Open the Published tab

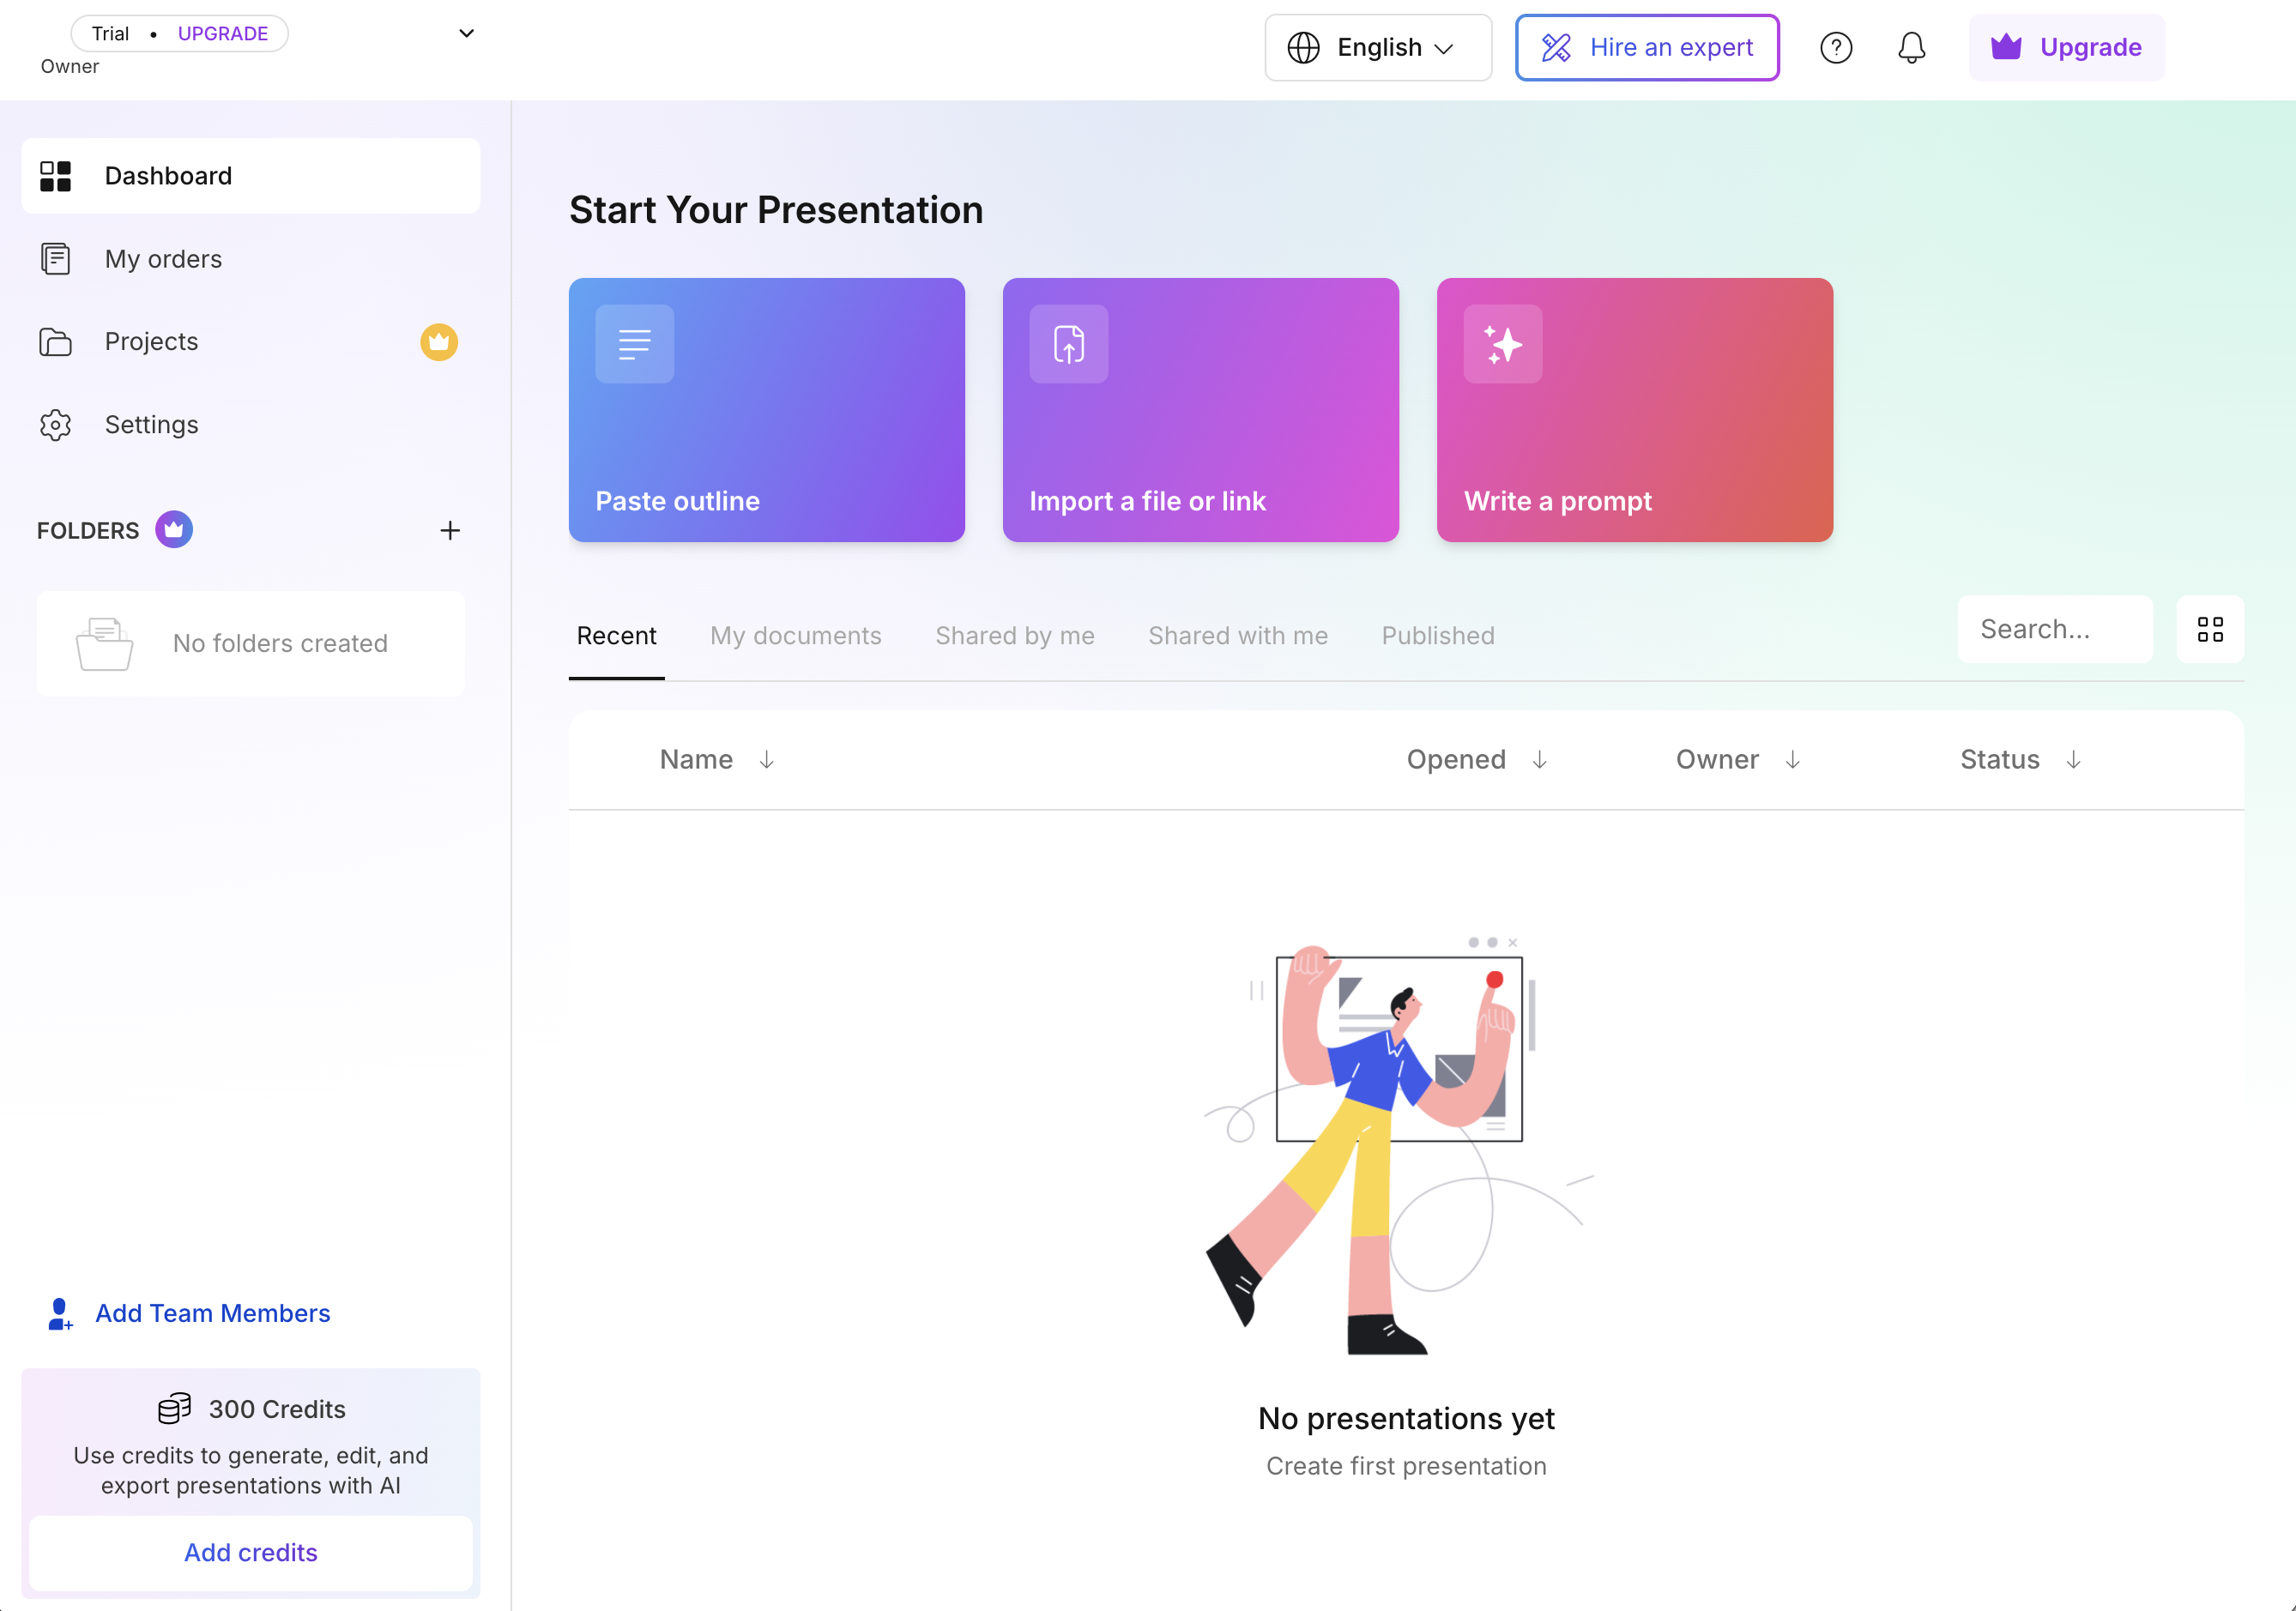coord(1437,636)
